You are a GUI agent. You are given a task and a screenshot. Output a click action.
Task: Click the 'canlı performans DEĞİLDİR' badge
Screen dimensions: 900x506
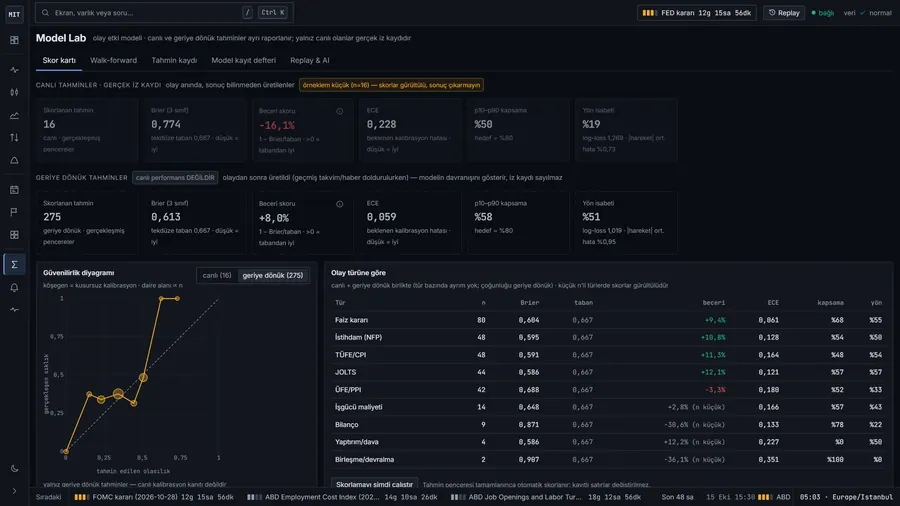pyautogui.click(x=175, y=178)
